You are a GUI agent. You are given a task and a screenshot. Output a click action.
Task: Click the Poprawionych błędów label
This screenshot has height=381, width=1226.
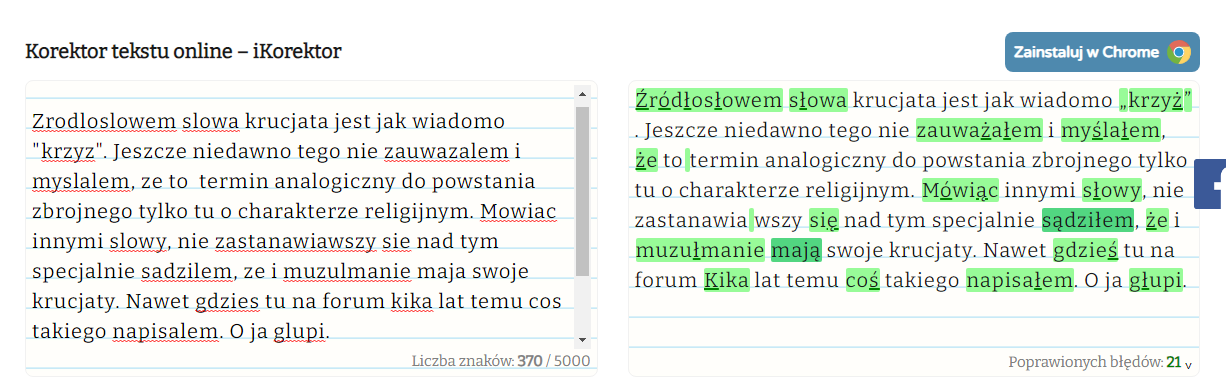click(1086, 362)
